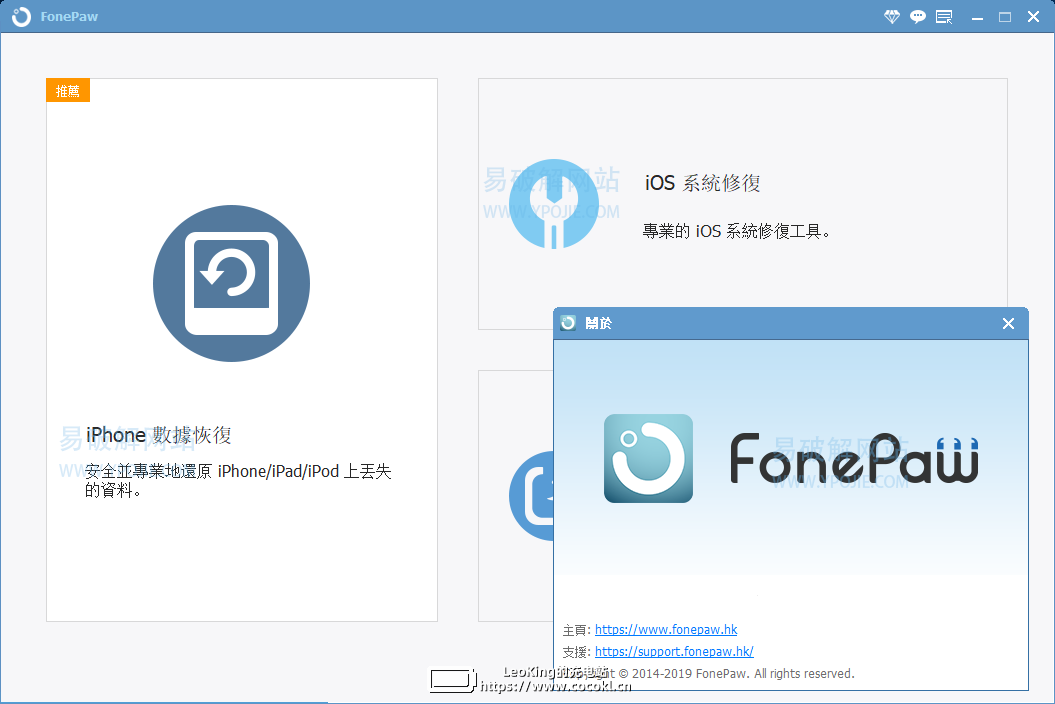Open the iOS system repair wrench icon

click(554, 204)
